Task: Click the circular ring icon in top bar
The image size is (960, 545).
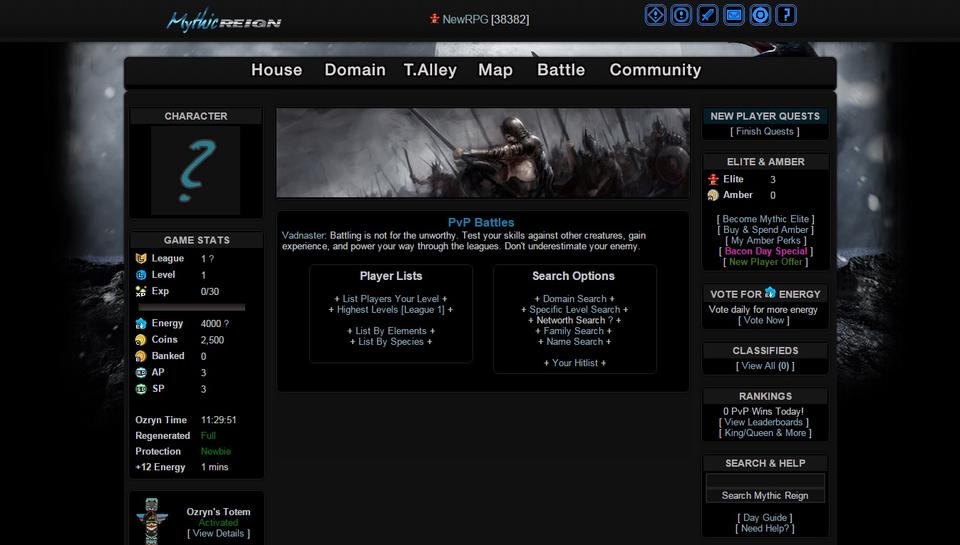Action: point(760,15)
